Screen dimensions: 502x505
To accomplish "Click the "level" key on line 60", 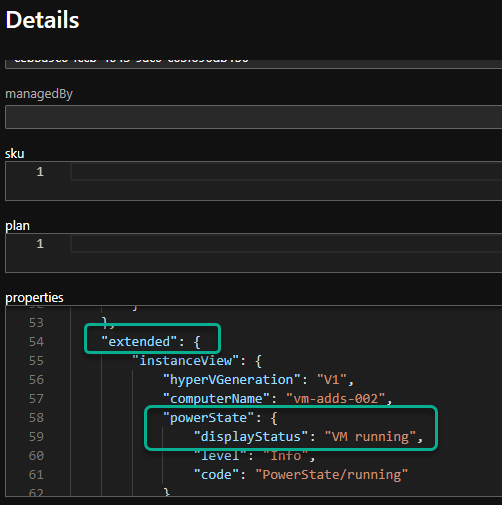I will [220, 456].
